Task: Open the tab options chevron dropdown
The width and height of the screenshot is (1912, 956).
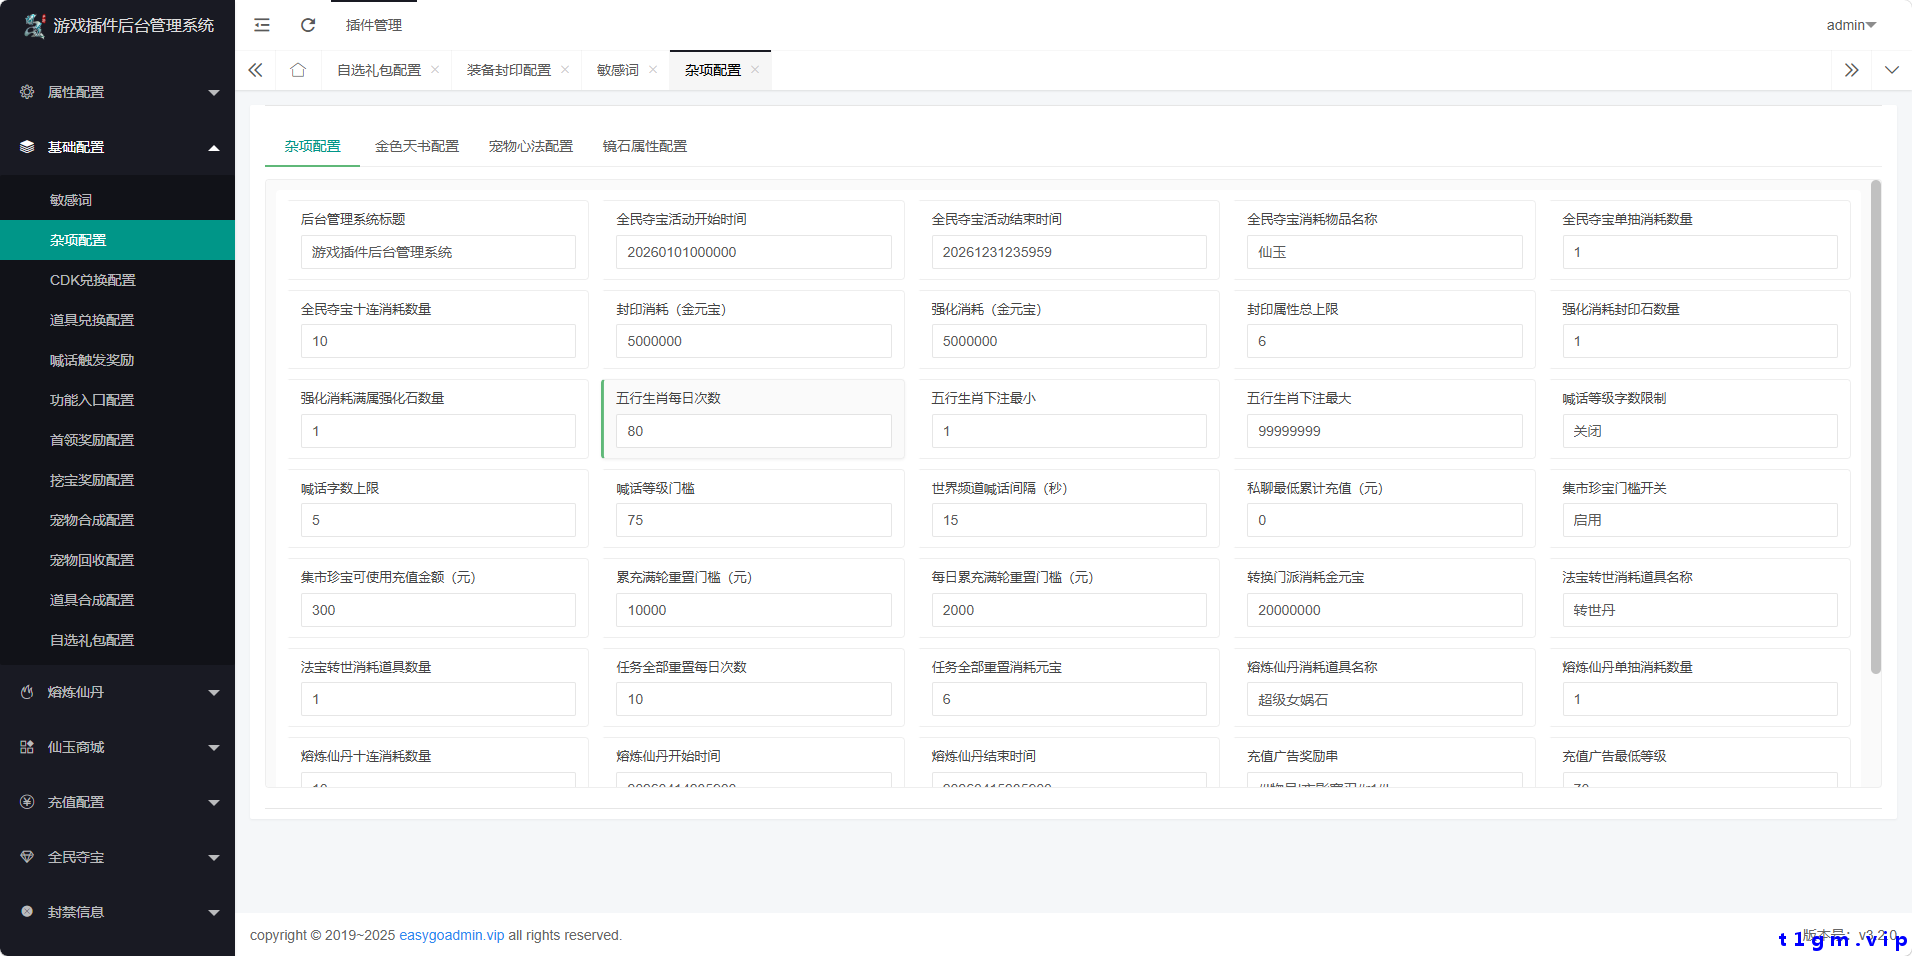Action: click(x=1891, y=70)
